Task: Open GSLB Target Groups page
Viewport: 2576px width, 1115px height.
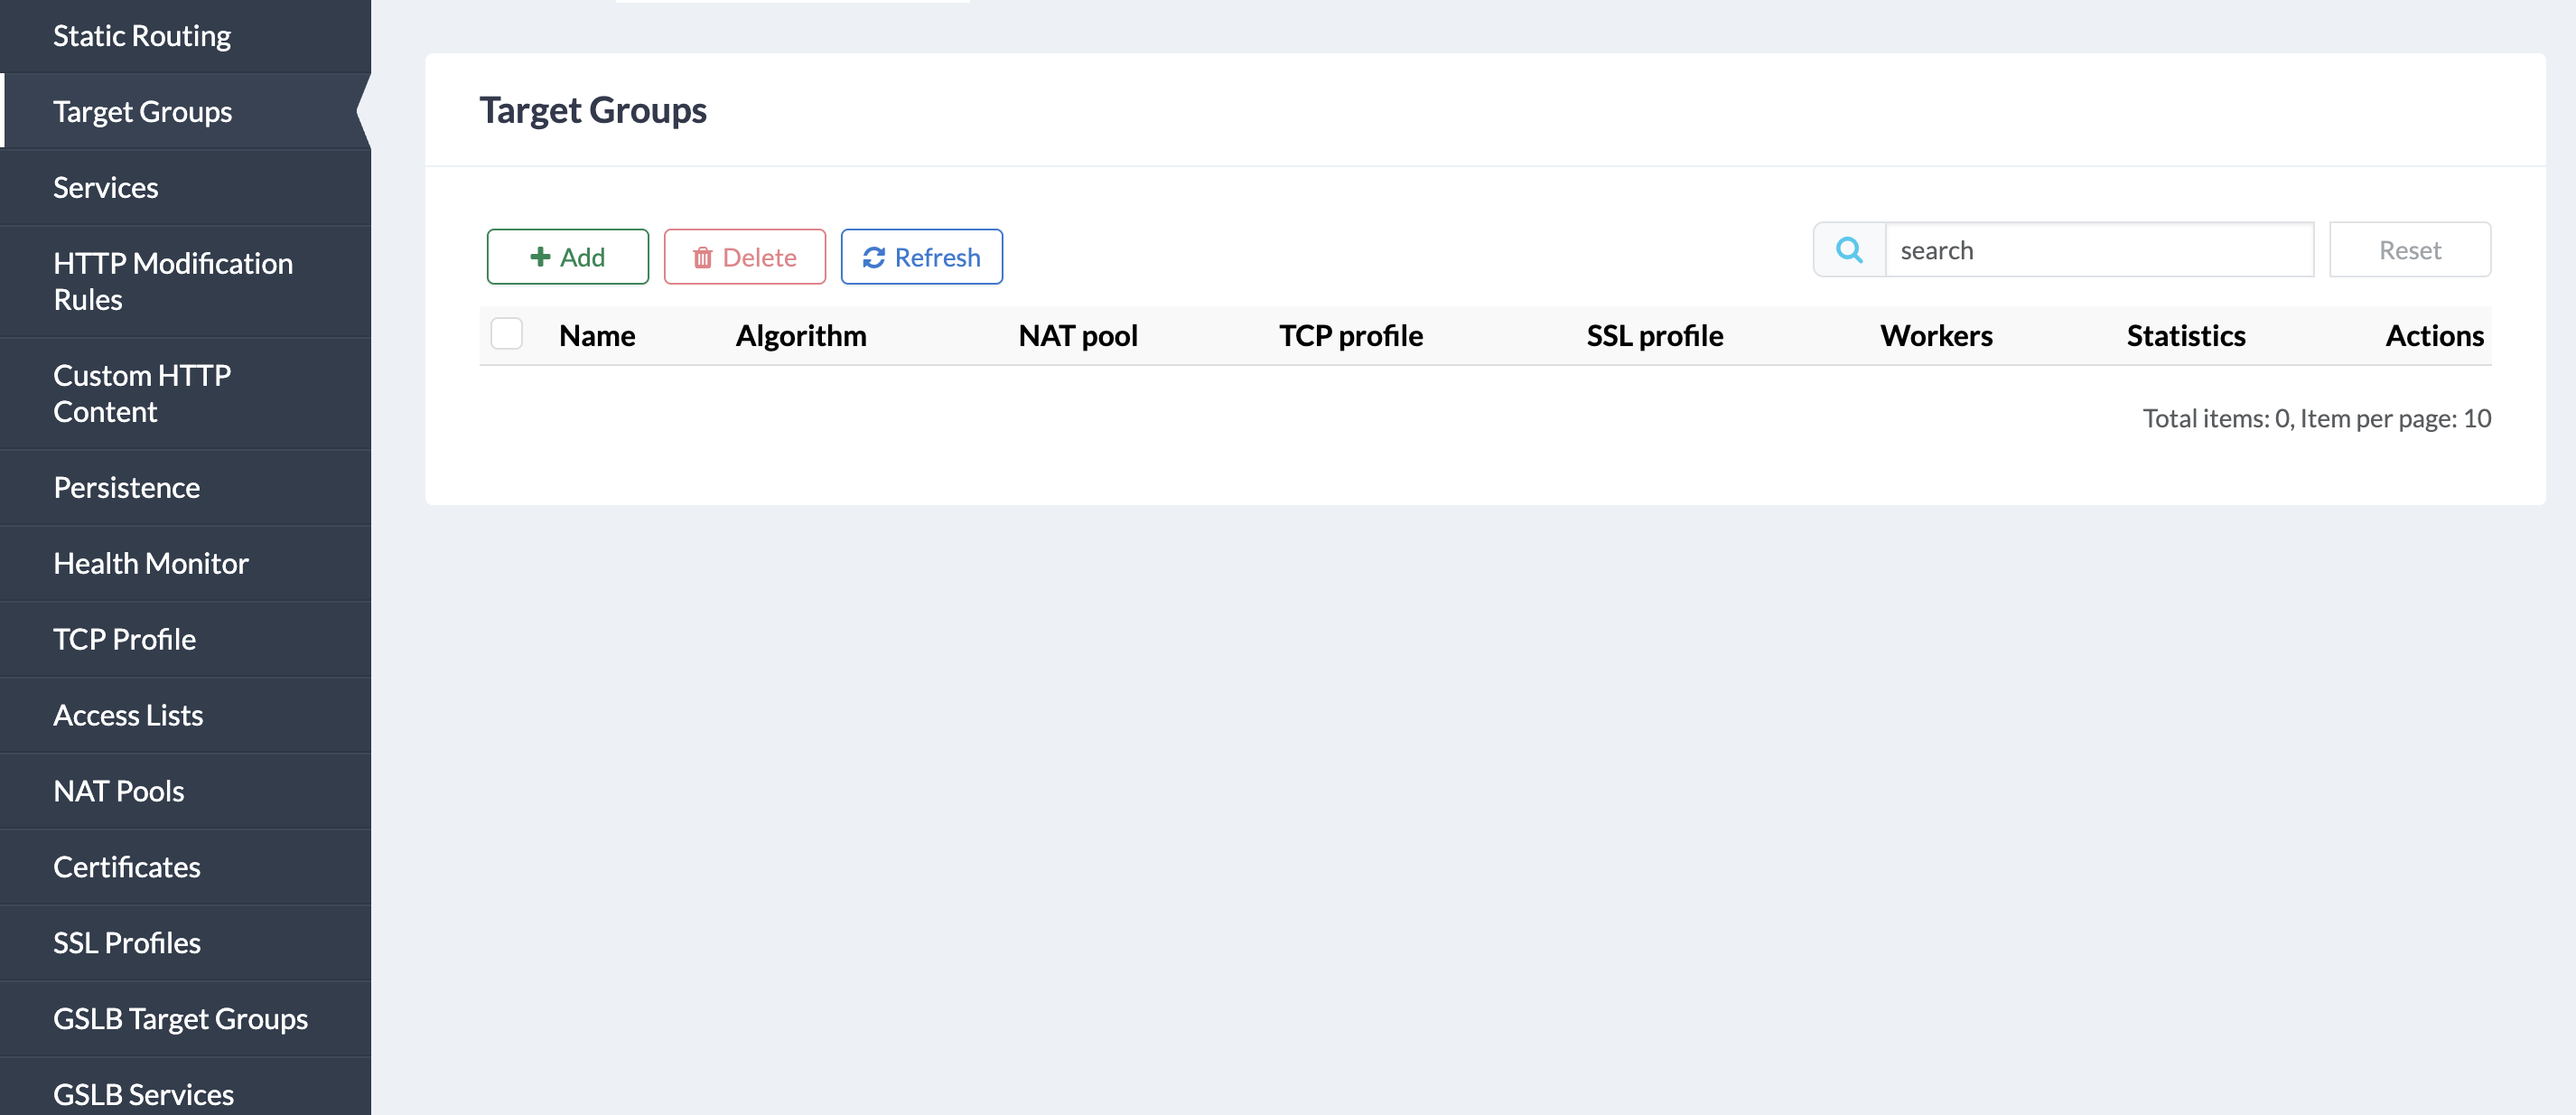Action: point(181,1019)
